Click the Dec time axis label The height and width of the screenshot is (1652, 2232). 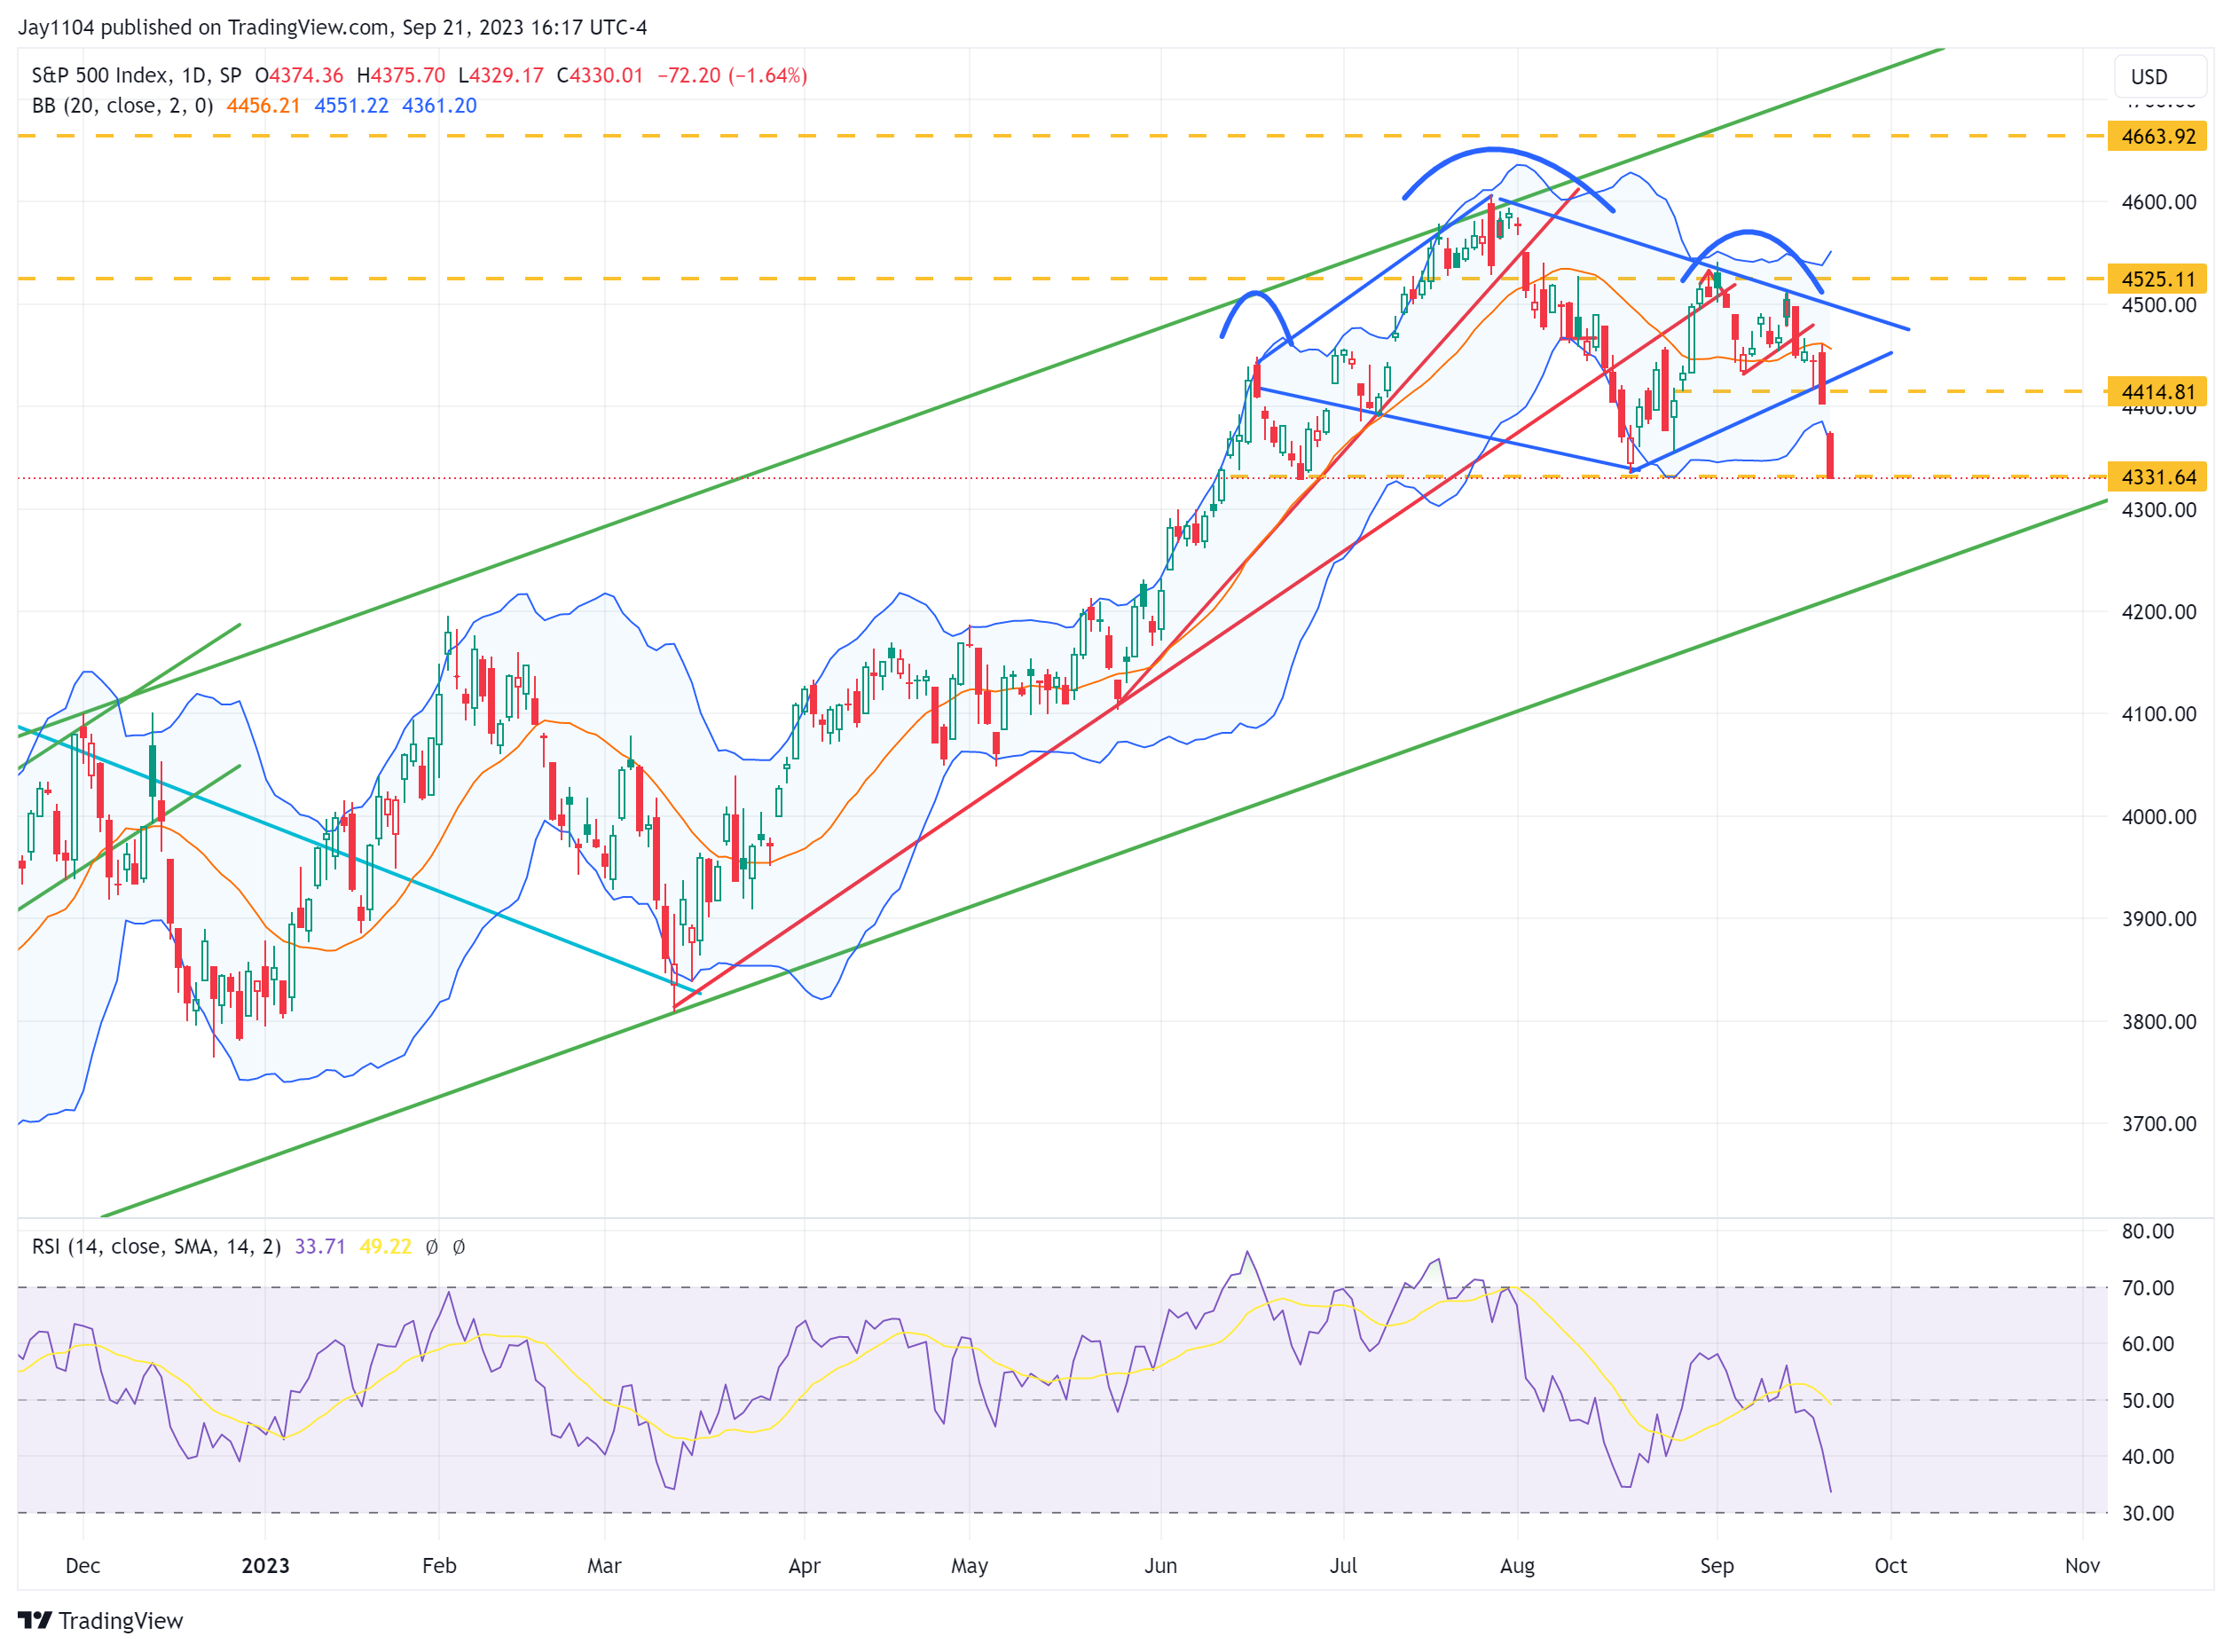click(83, 1566)
